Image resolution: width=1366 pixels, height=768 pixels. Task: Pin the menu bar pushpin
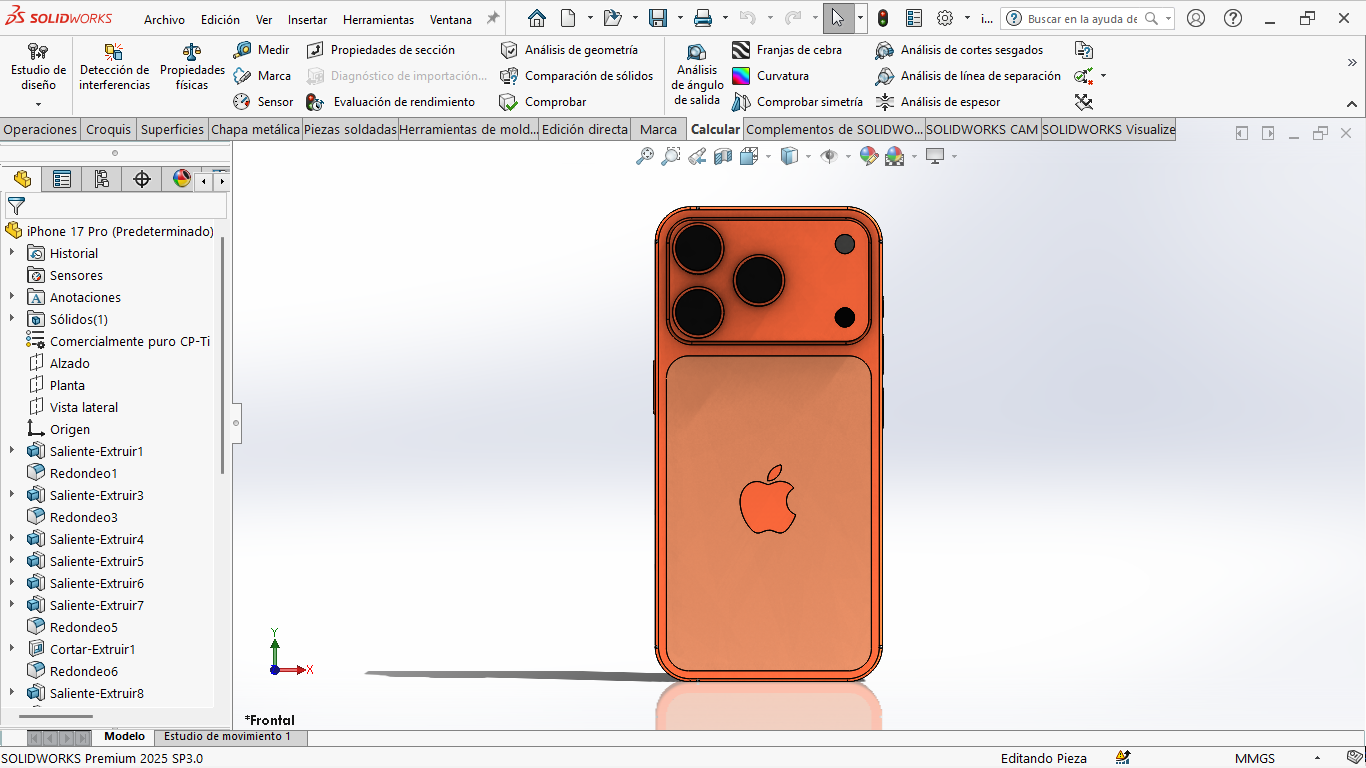click(492, 18)
